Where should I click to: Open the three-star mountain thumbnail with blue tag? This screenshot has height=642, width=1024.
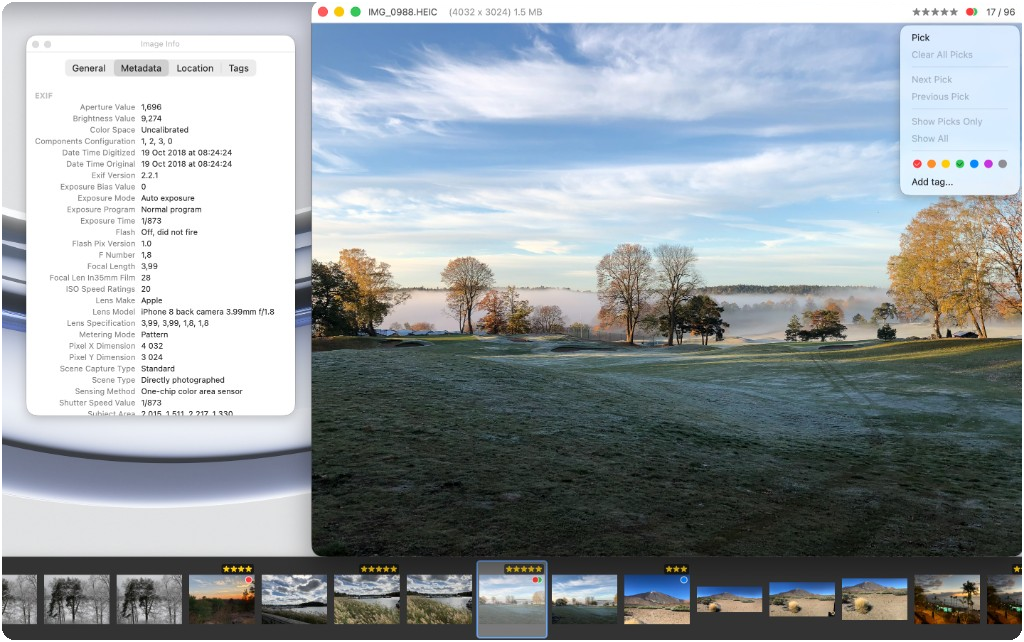[x=656, y=599]
